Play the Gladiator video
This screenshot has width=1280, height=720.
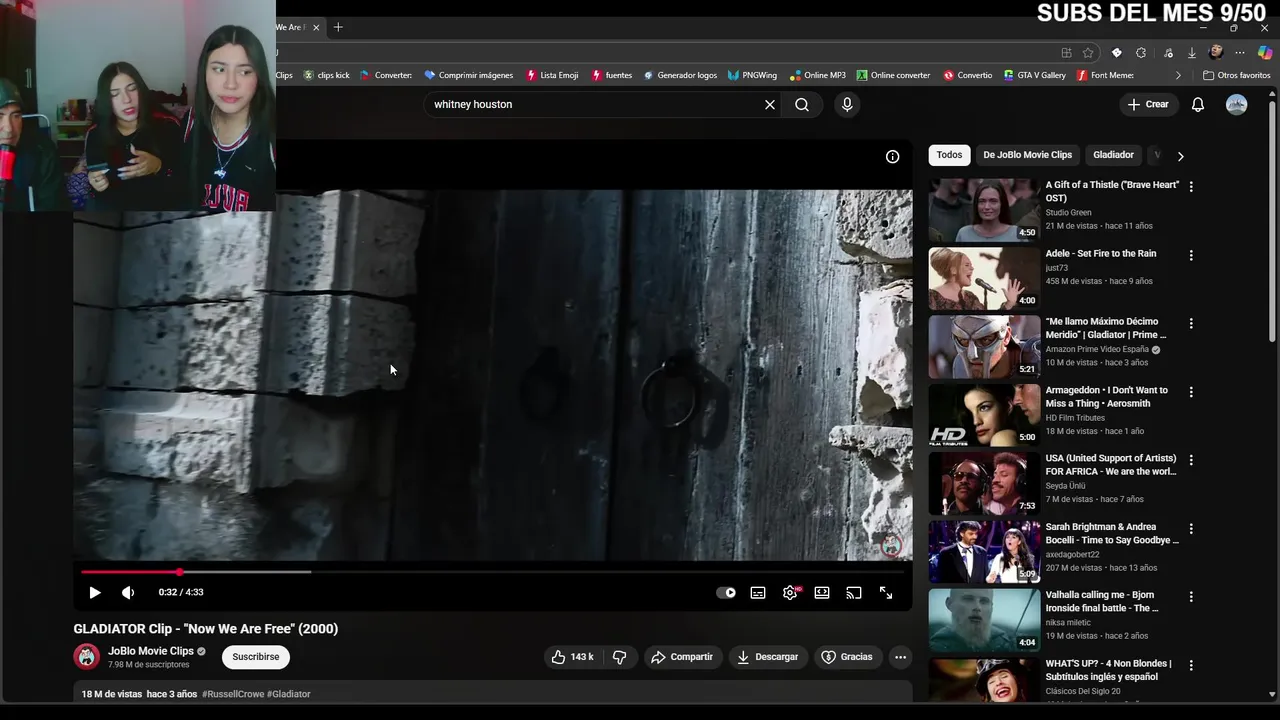tap(94, 592)
